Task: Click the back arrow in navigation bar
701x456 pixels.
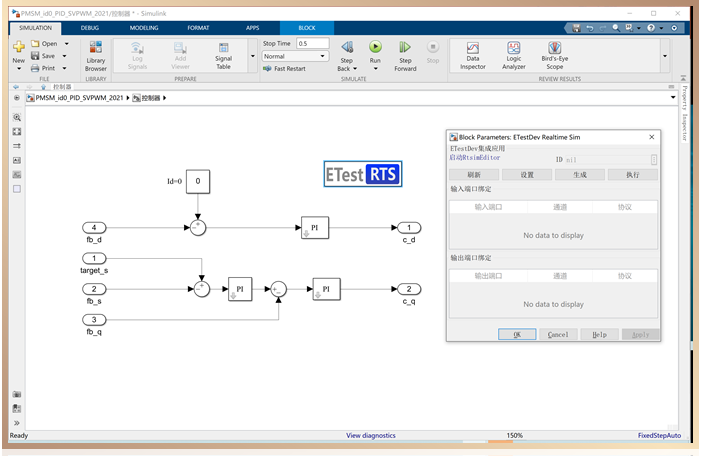Action: pyautogui.click(x=16, y=87)
